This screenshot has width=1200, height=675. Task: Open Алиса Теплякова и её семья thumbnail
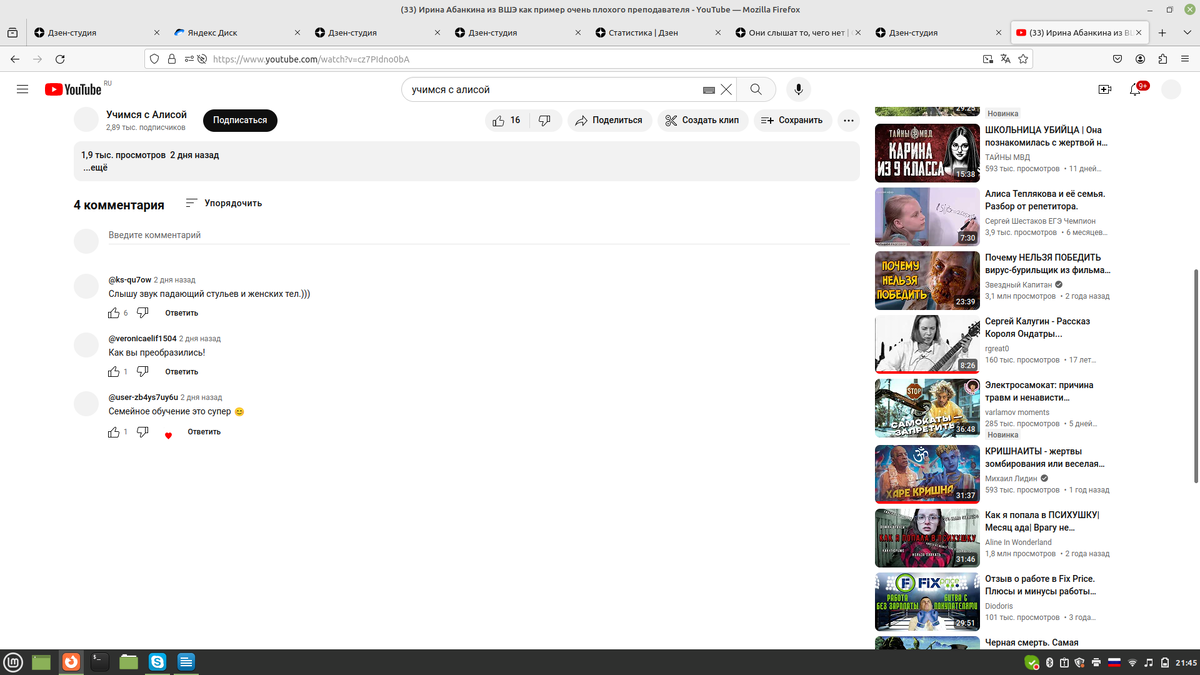927,216
